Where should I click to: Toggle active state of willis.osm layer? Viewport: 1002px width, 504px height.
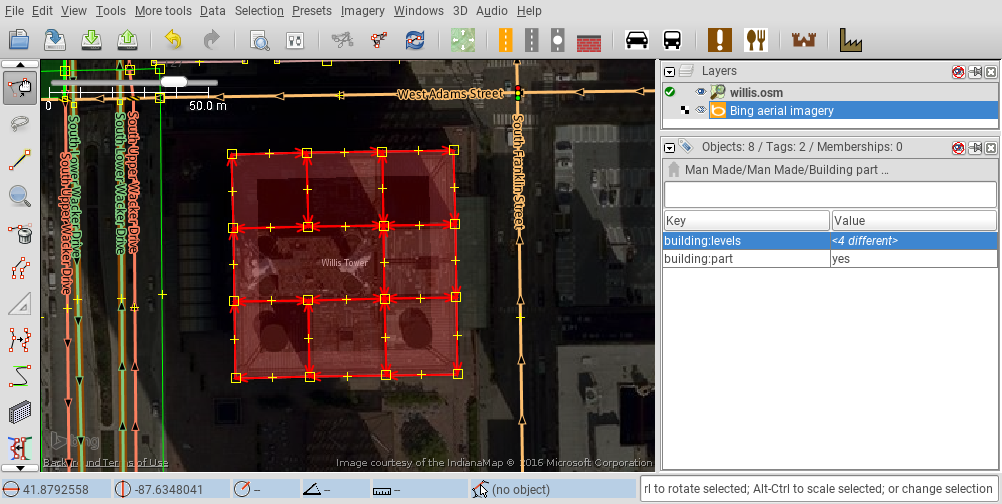(x=670, y=93)
